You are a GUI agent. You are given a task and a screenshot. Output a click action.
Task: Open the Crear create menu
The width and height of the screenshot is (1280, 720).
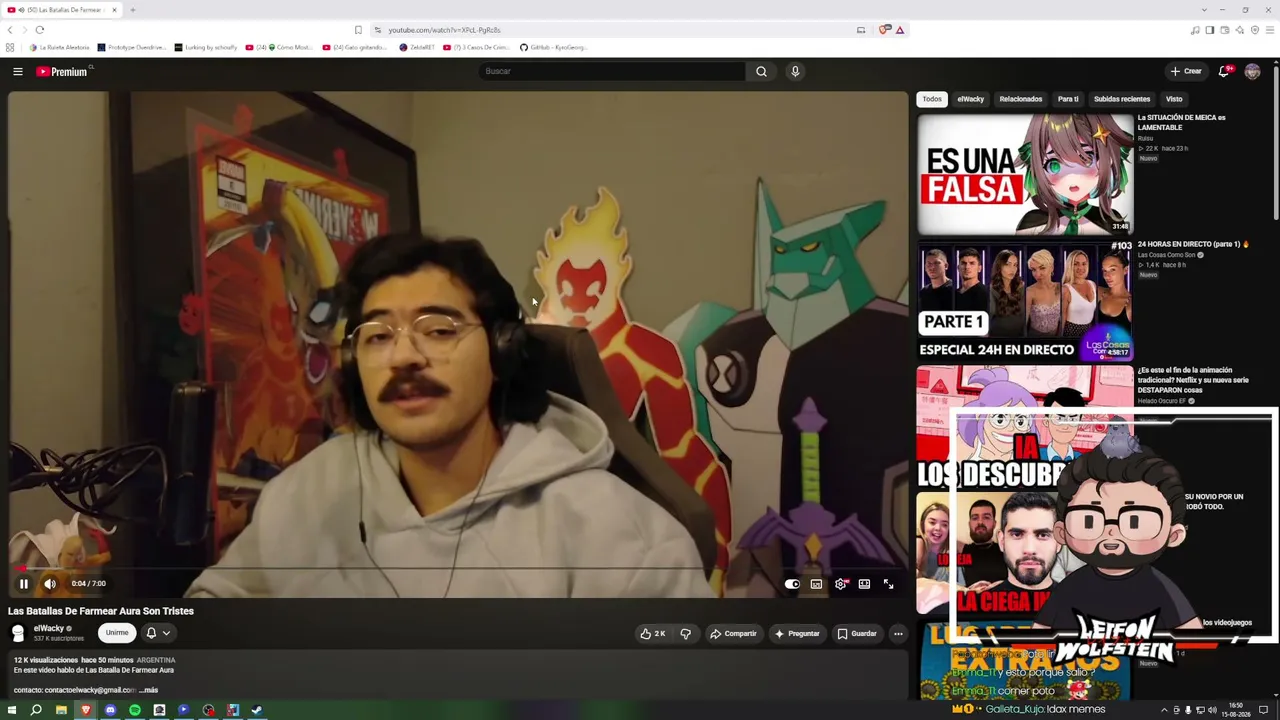(x=1186, y=71)
